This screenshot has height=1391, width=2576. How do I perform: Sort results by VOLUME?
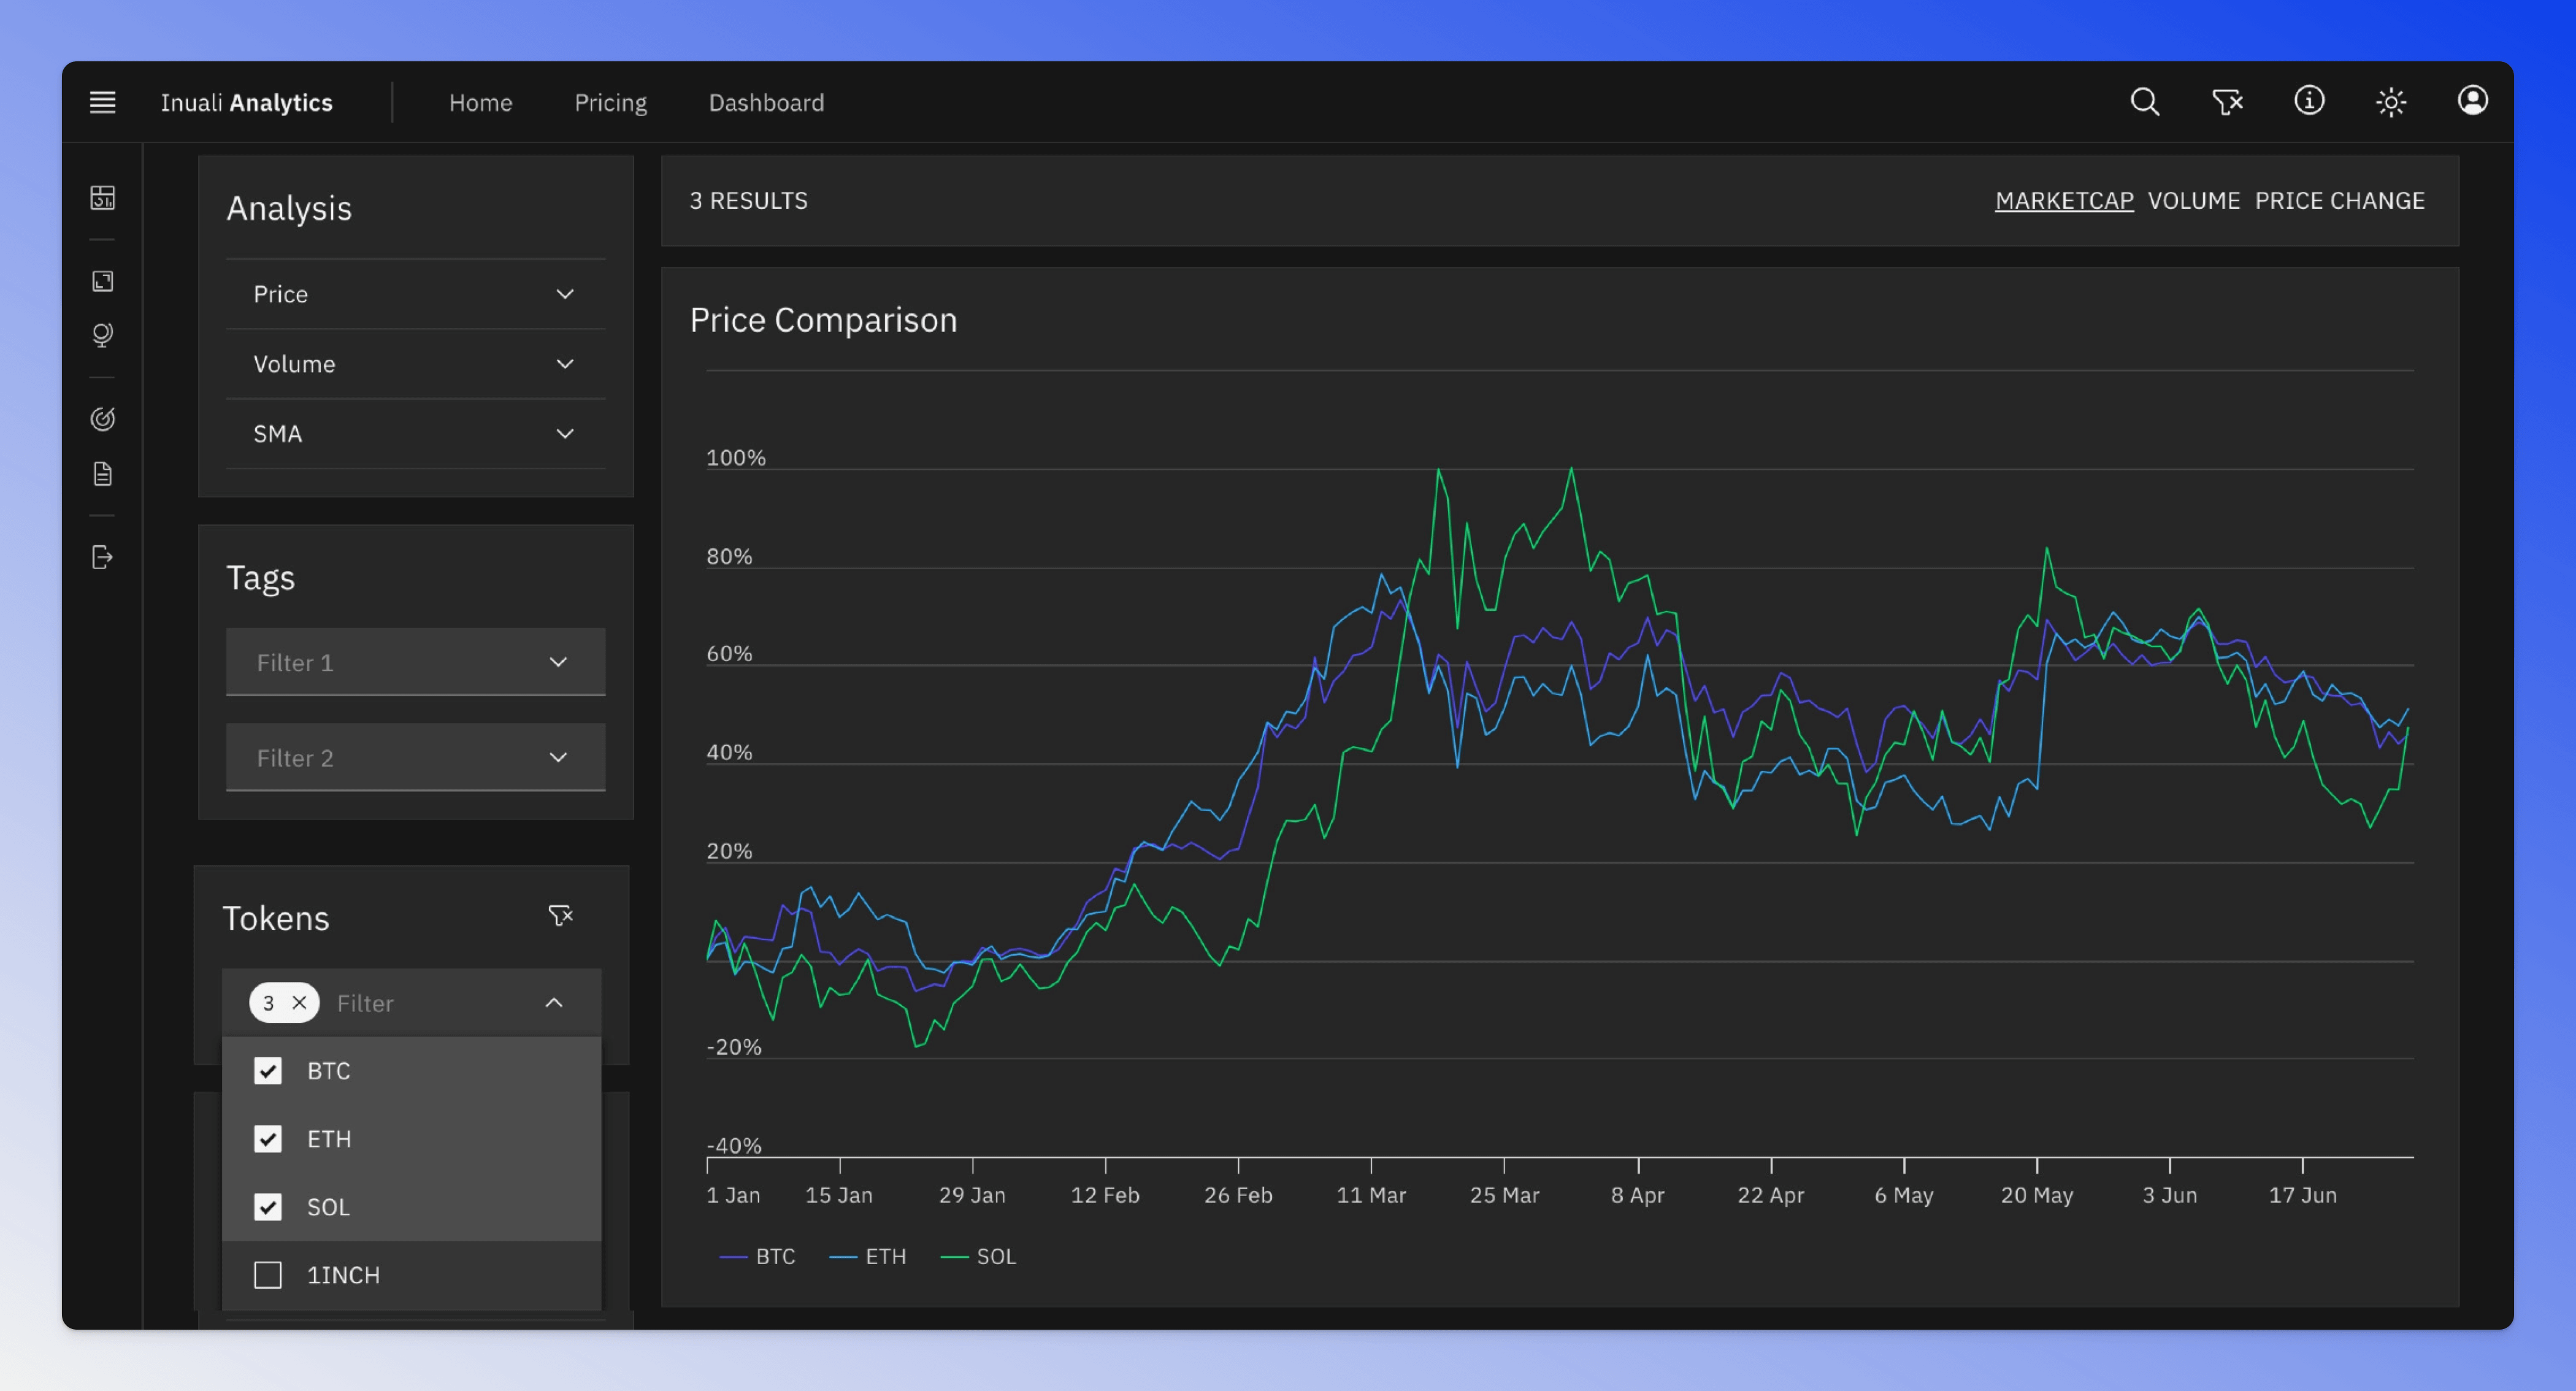tap(2194, 201)
